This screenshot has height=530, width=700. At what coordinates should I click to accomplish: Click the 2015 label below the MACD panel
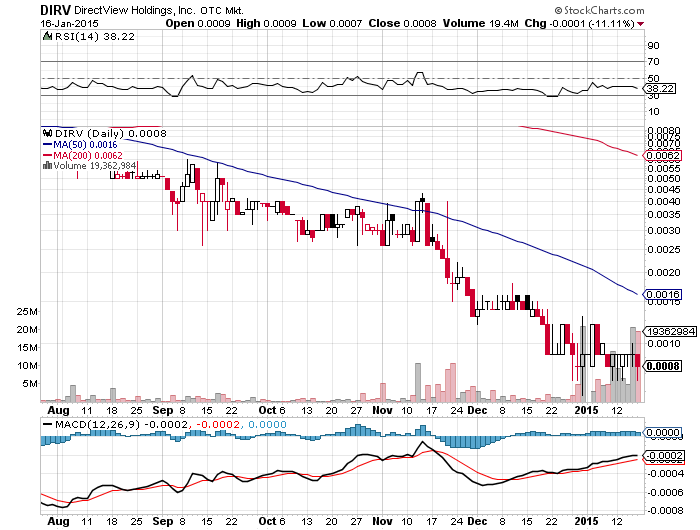click(x=586, y=521)
